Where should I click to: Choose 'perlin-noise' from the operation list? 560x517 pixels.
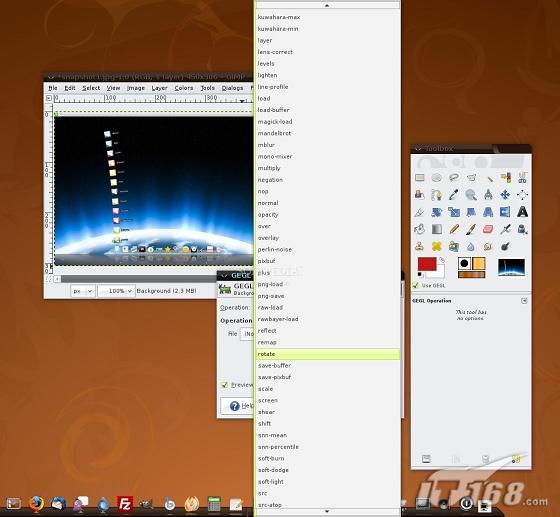click(328, 249)
